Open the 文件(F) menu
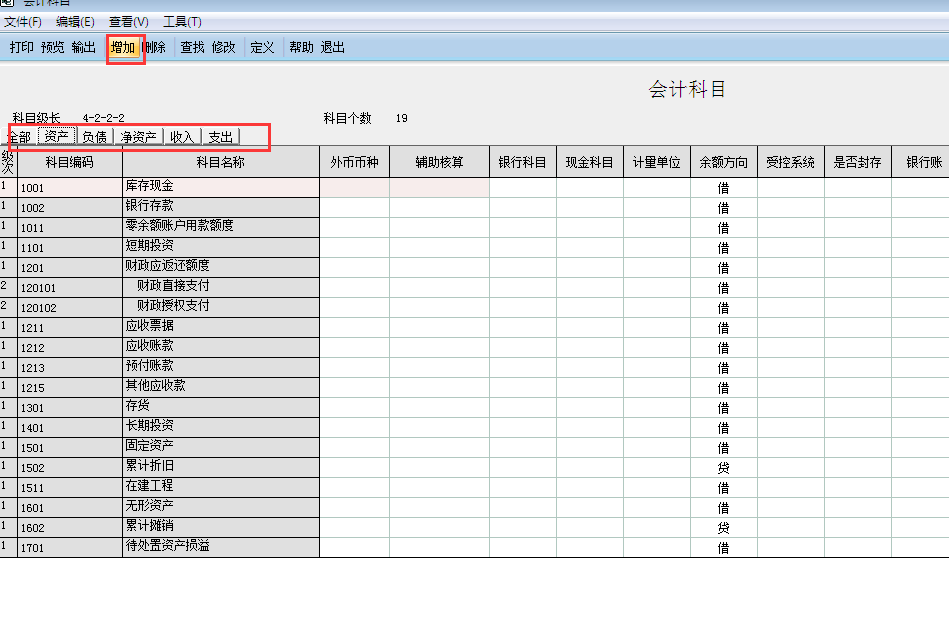Image resolution: width=949 pixels, height=633 pixels. coord(23,22)
